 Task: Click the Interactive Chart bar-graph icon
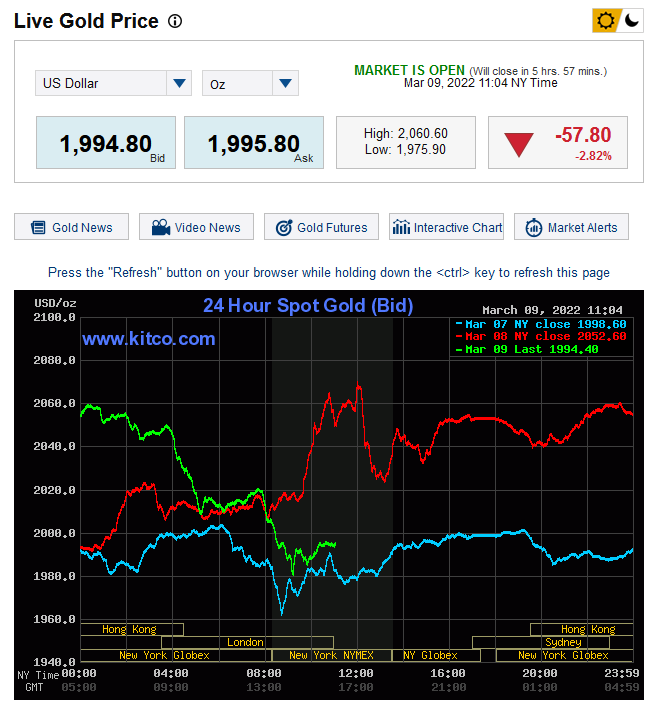[x=401, y=227]
